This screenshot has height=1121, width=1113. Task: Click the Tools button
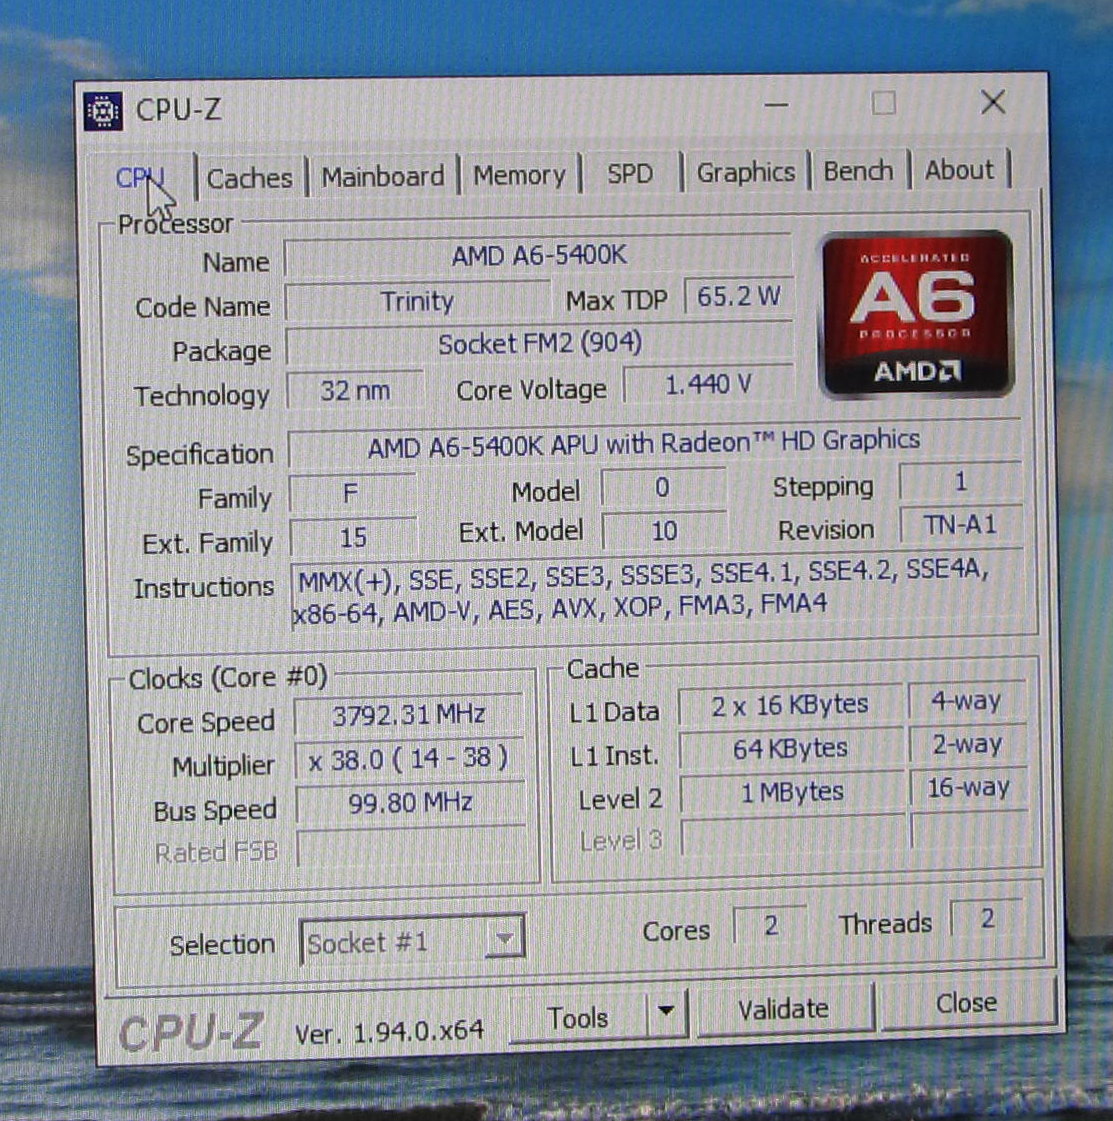(x=578, y=1016)
